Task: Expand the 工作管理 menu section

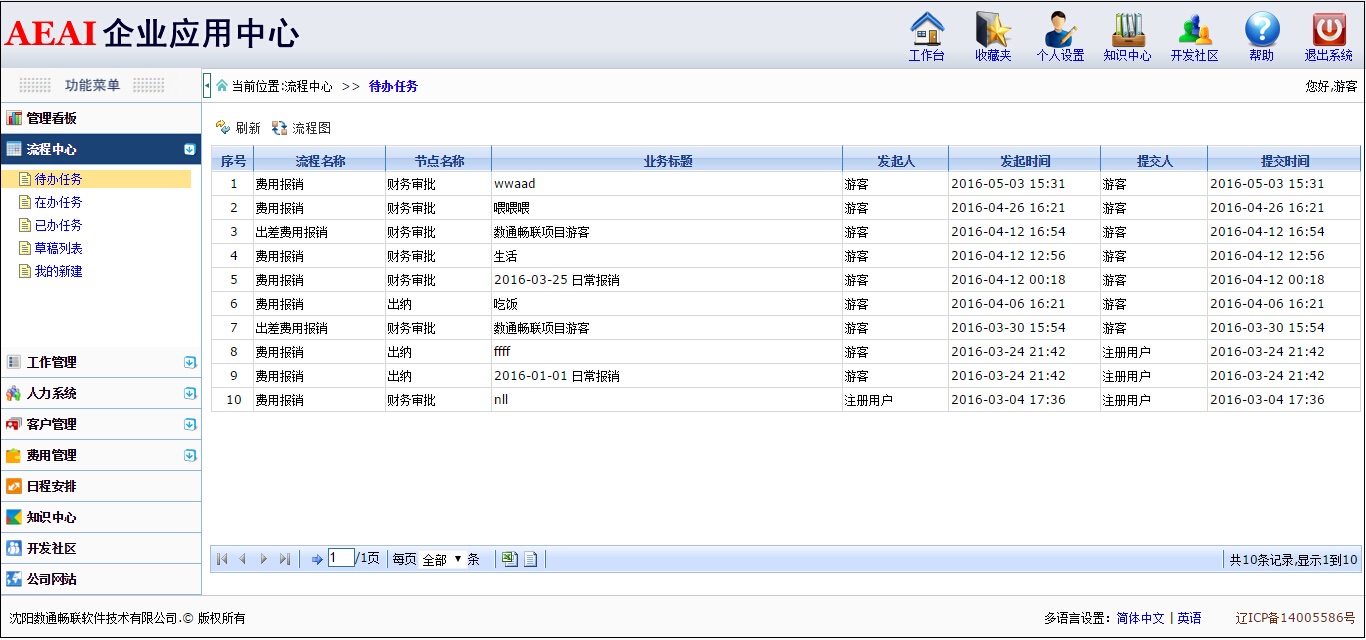Action: pos(190,362)
